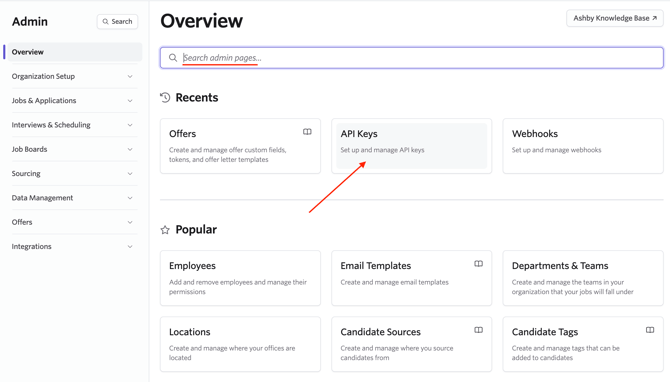Open Data Management sidebar item
This screenshot has height=382, width=670.
coord(74,198)
